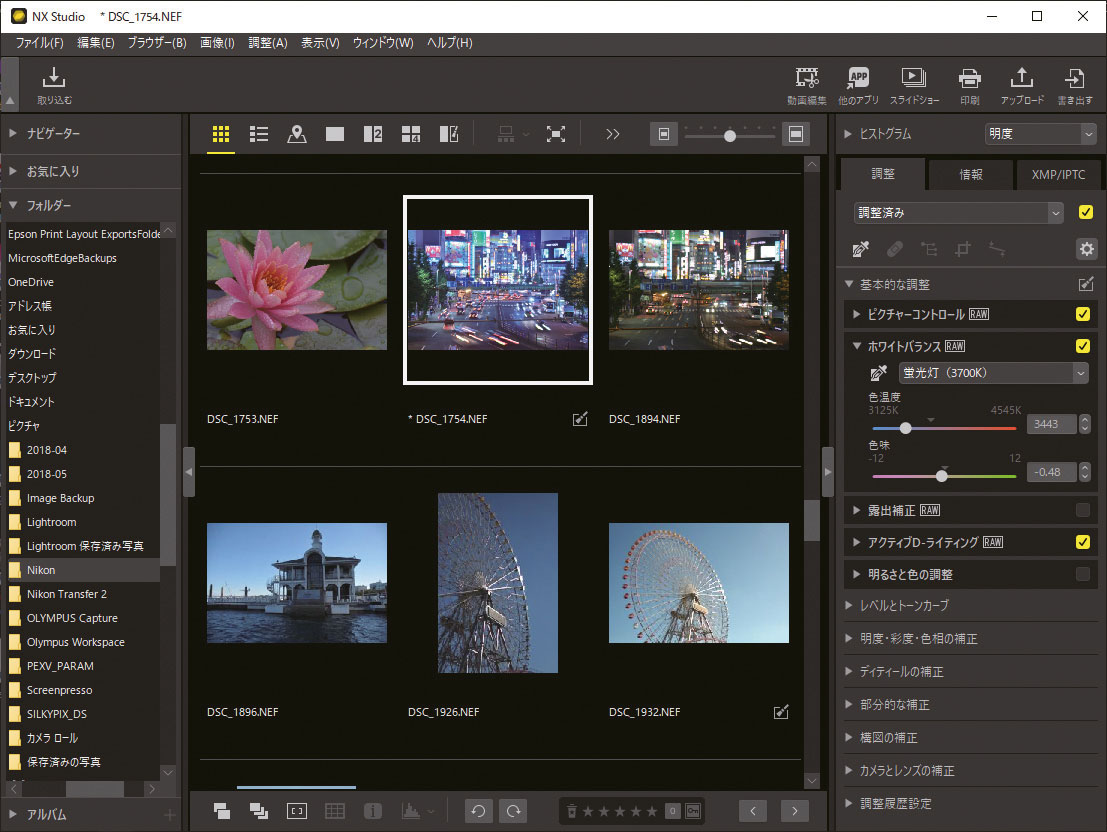Rotate image counterclockwise in bottom toolbar
Screen dimensions: 1107x832
click(x=478, y=811)
